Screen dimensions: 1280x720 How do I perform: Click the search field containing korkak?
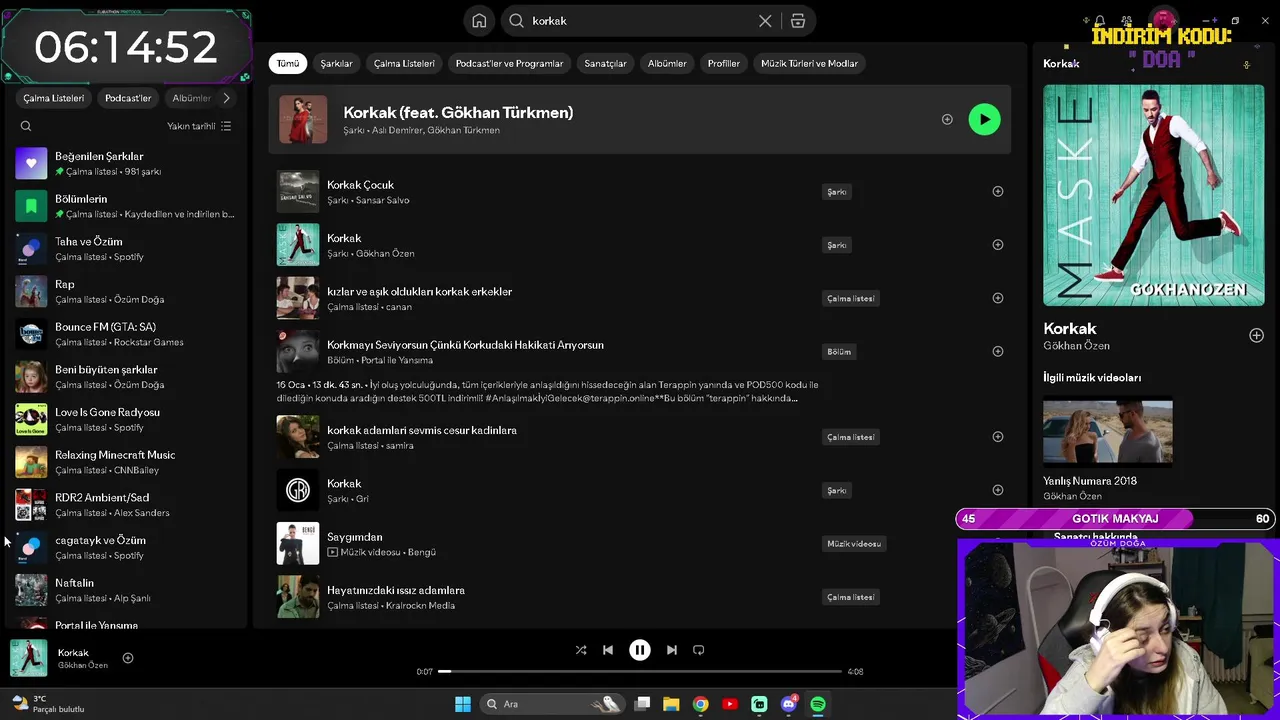pyautogui.click(x=640, y=21)
